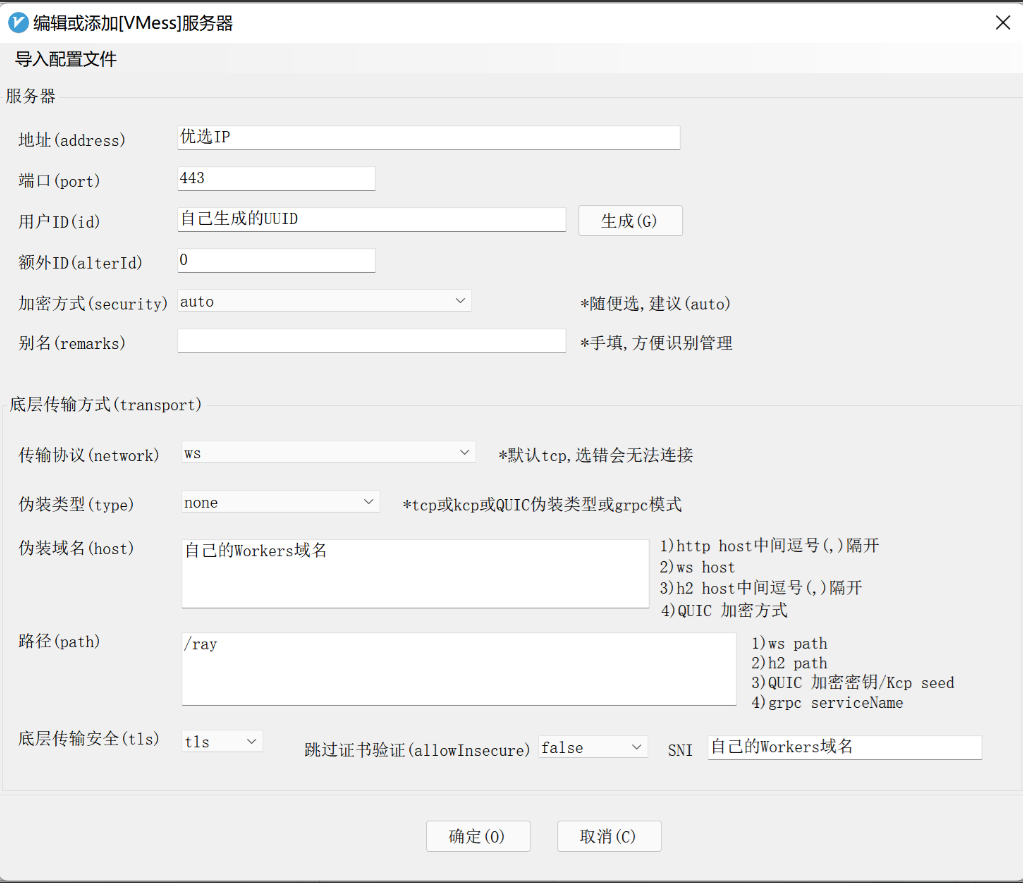Viewport: 1023px width, 883px height.
Task: Click the v2rayN app icon in title bar
Action: pos(18,23)
